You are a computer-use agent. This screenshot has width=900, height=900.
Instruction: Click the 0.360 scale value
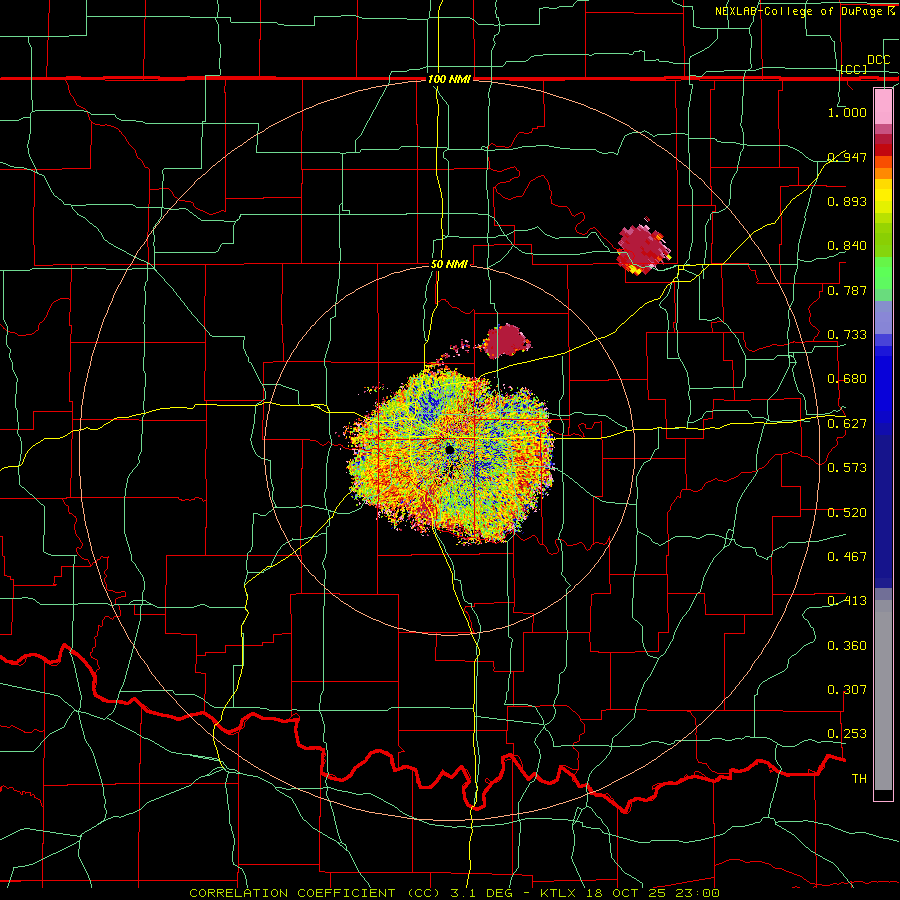point(847,646)
